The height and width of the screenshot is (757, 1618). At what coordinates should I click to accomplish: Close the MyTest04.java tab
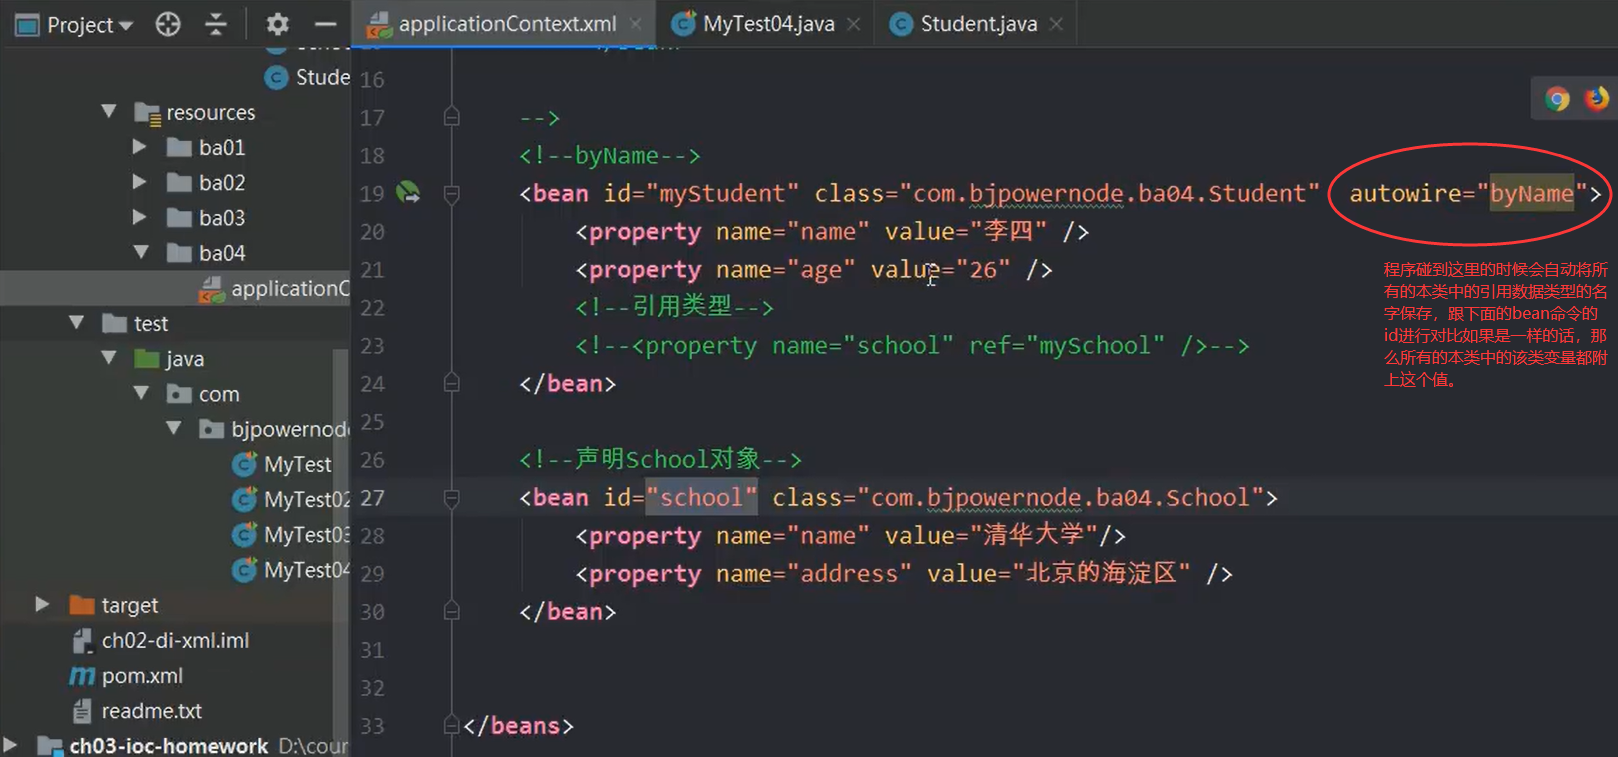[853, 24]
